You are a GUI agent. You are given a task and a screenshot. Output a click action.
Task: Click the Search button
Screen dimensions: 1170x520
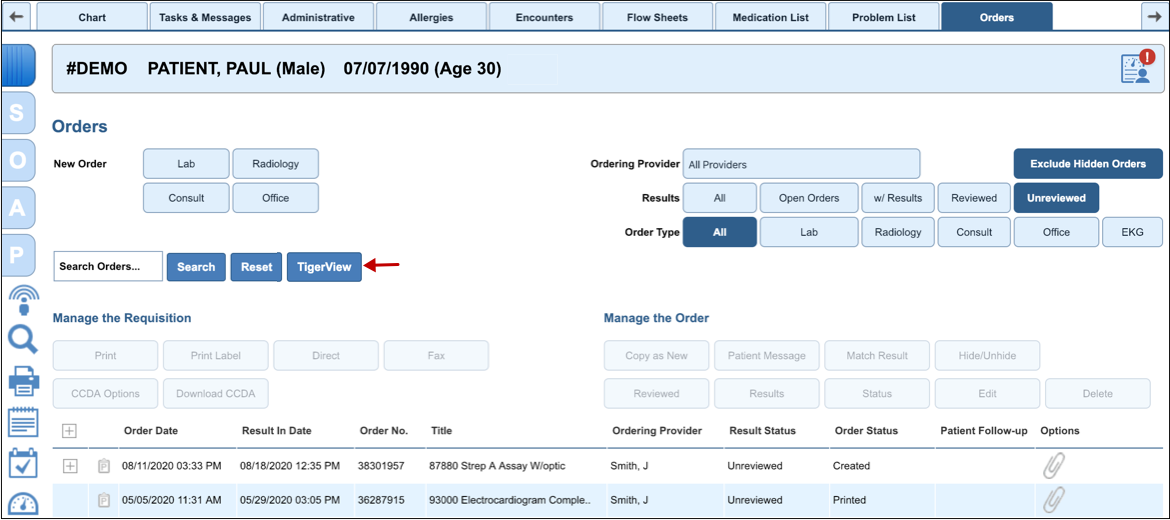pos(196,266)
